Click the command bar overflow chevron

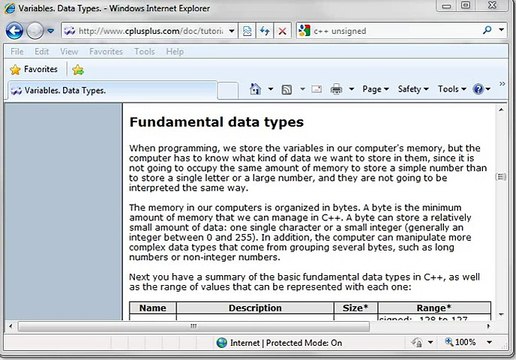[x=502, y=84]
